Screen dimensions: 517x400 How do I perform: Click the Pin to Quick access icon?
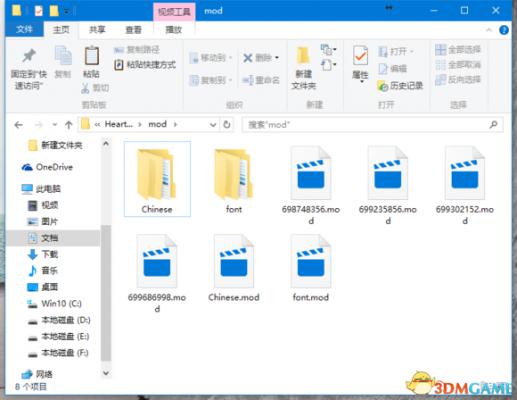point(29,56)
